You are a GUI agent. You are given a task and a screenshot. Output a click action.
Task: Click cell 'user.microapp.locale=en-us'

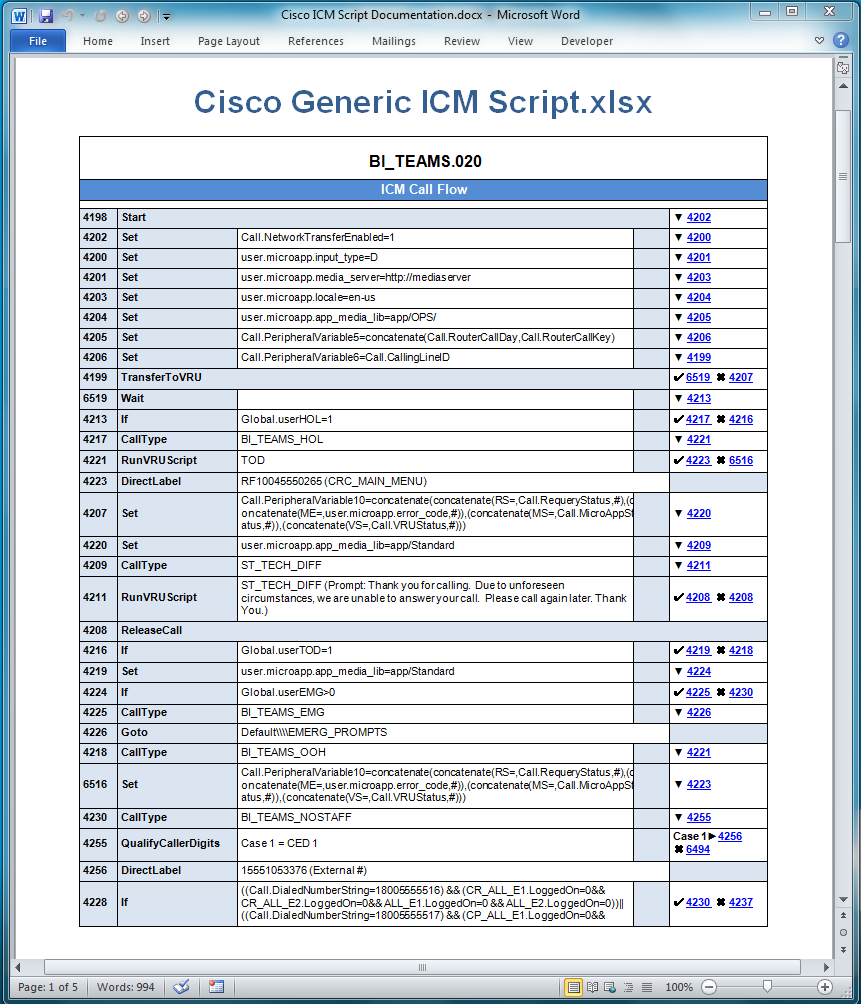point(435,298)
